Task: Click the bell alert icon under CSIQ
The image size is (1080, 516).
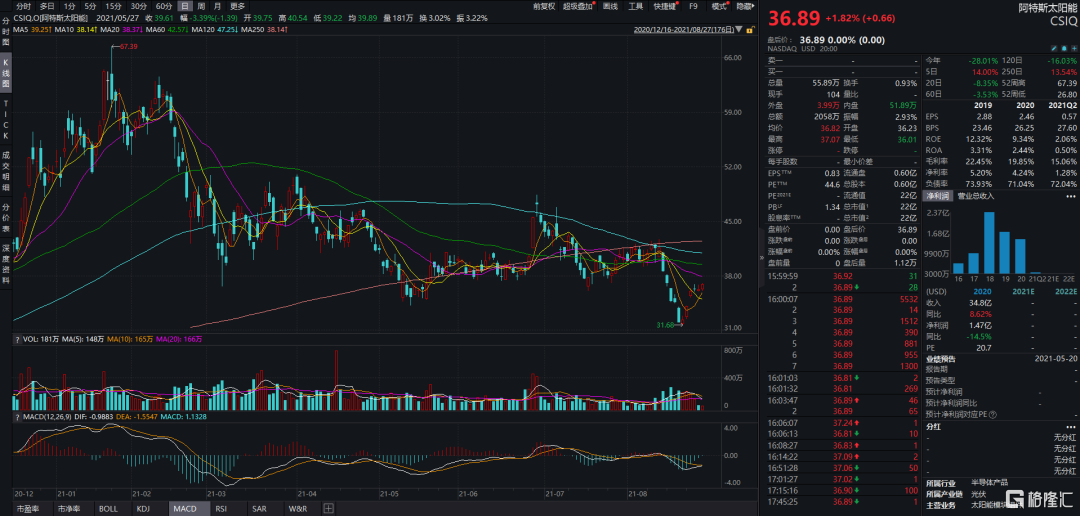Action: [x=1063, y=50]
